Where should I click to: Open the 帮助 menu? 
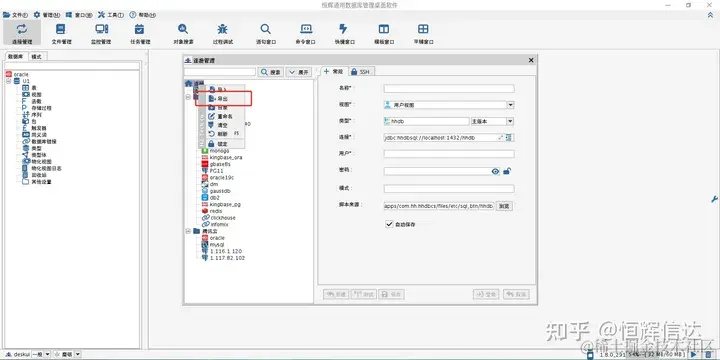143,15
